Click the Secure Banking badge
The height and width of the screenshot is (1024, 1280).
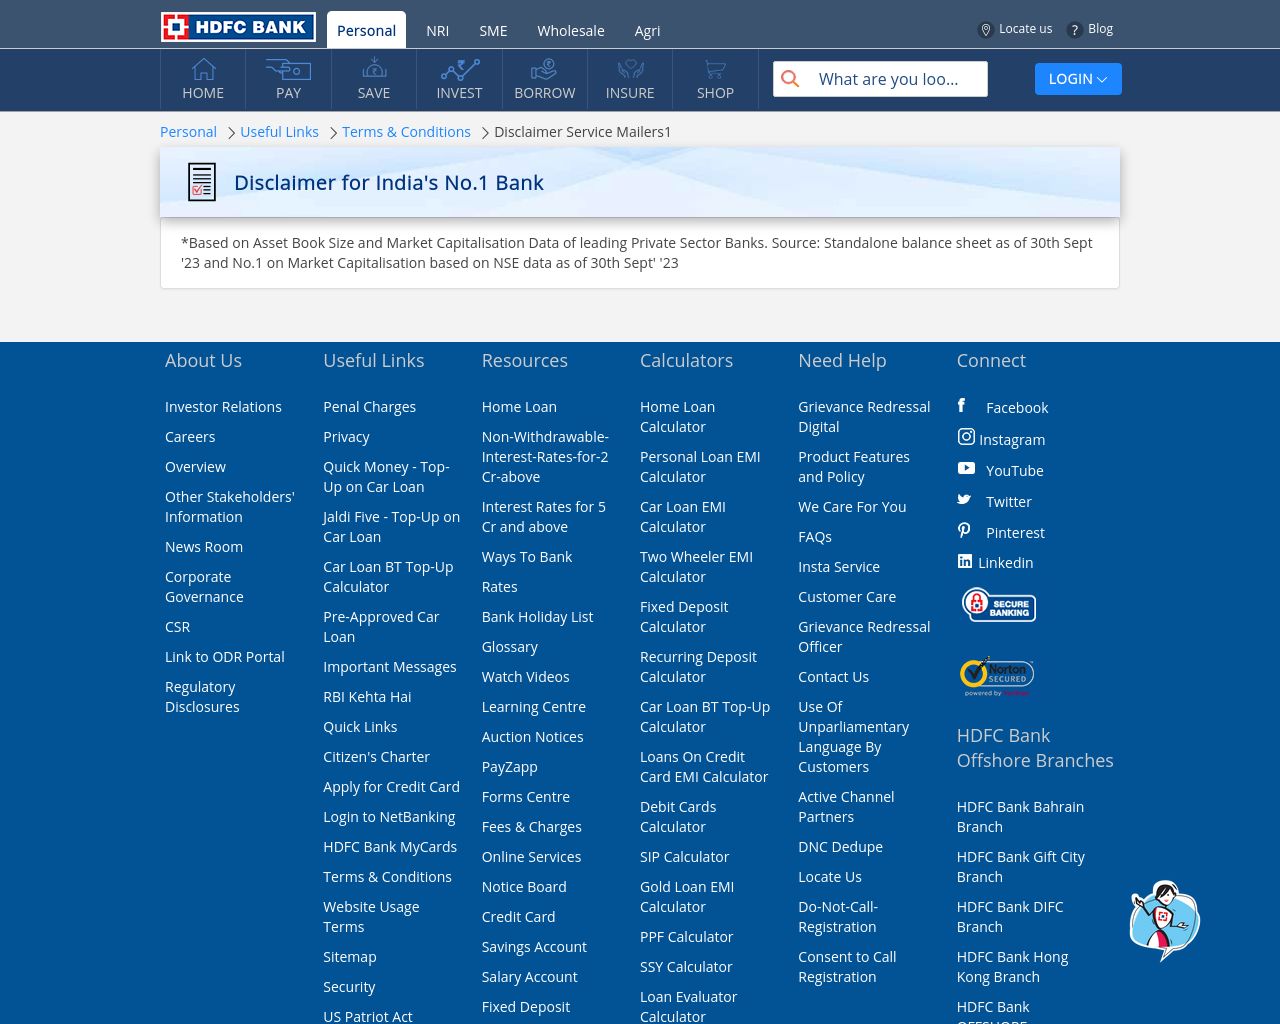point(999,605)
